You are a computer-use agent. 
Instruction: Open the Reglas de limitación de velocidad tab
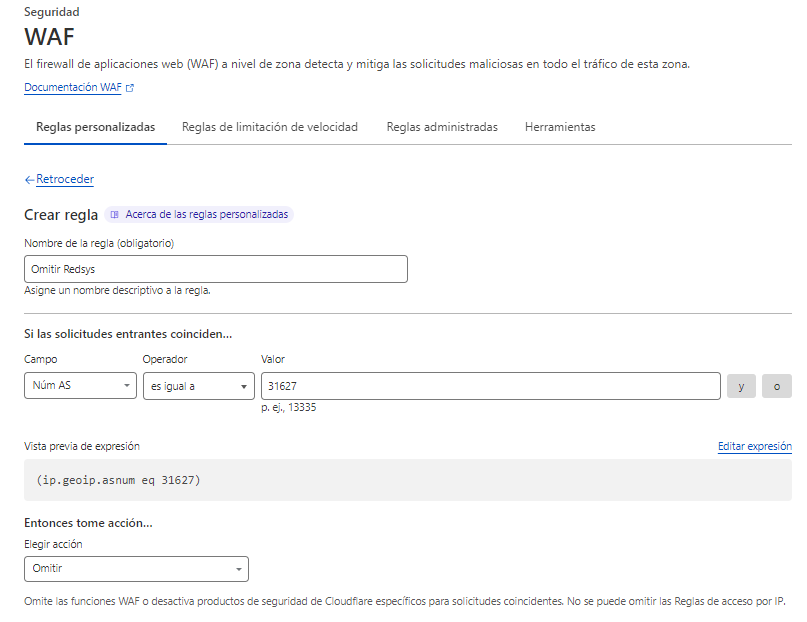coord(270,127)
